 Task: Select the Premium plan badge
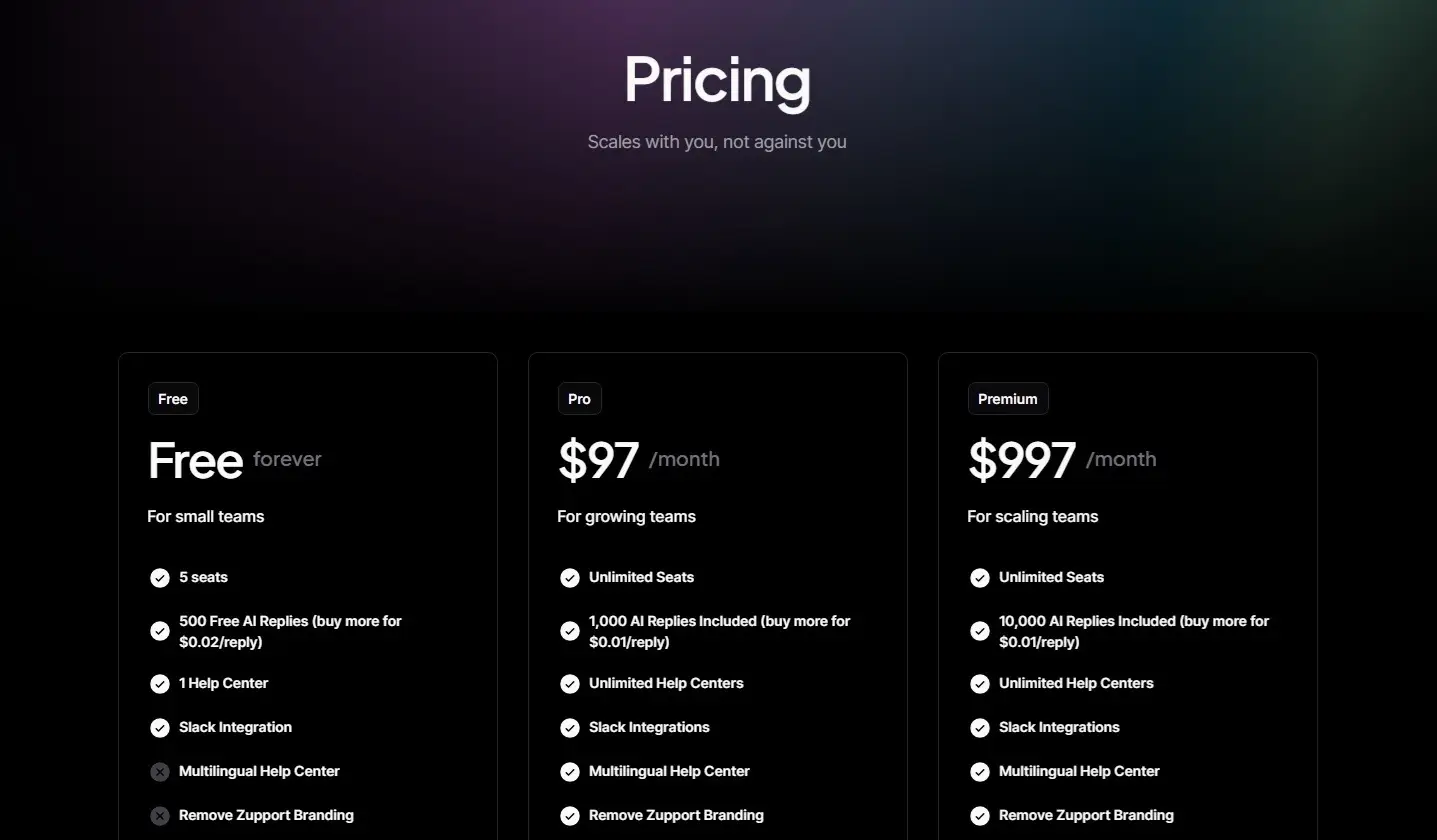pos(1007,399)
